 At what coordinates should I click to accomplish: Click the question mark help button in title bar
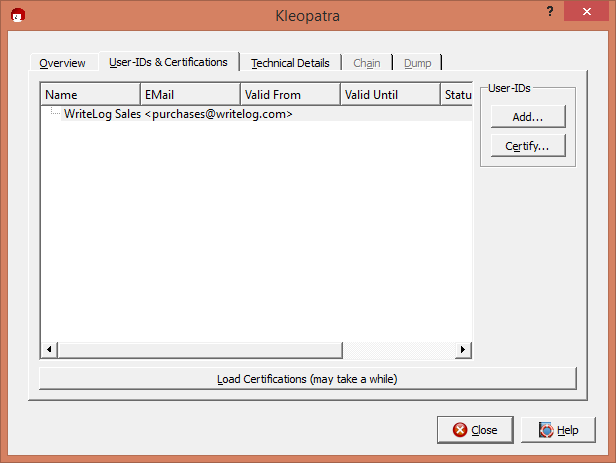point(550,11)
